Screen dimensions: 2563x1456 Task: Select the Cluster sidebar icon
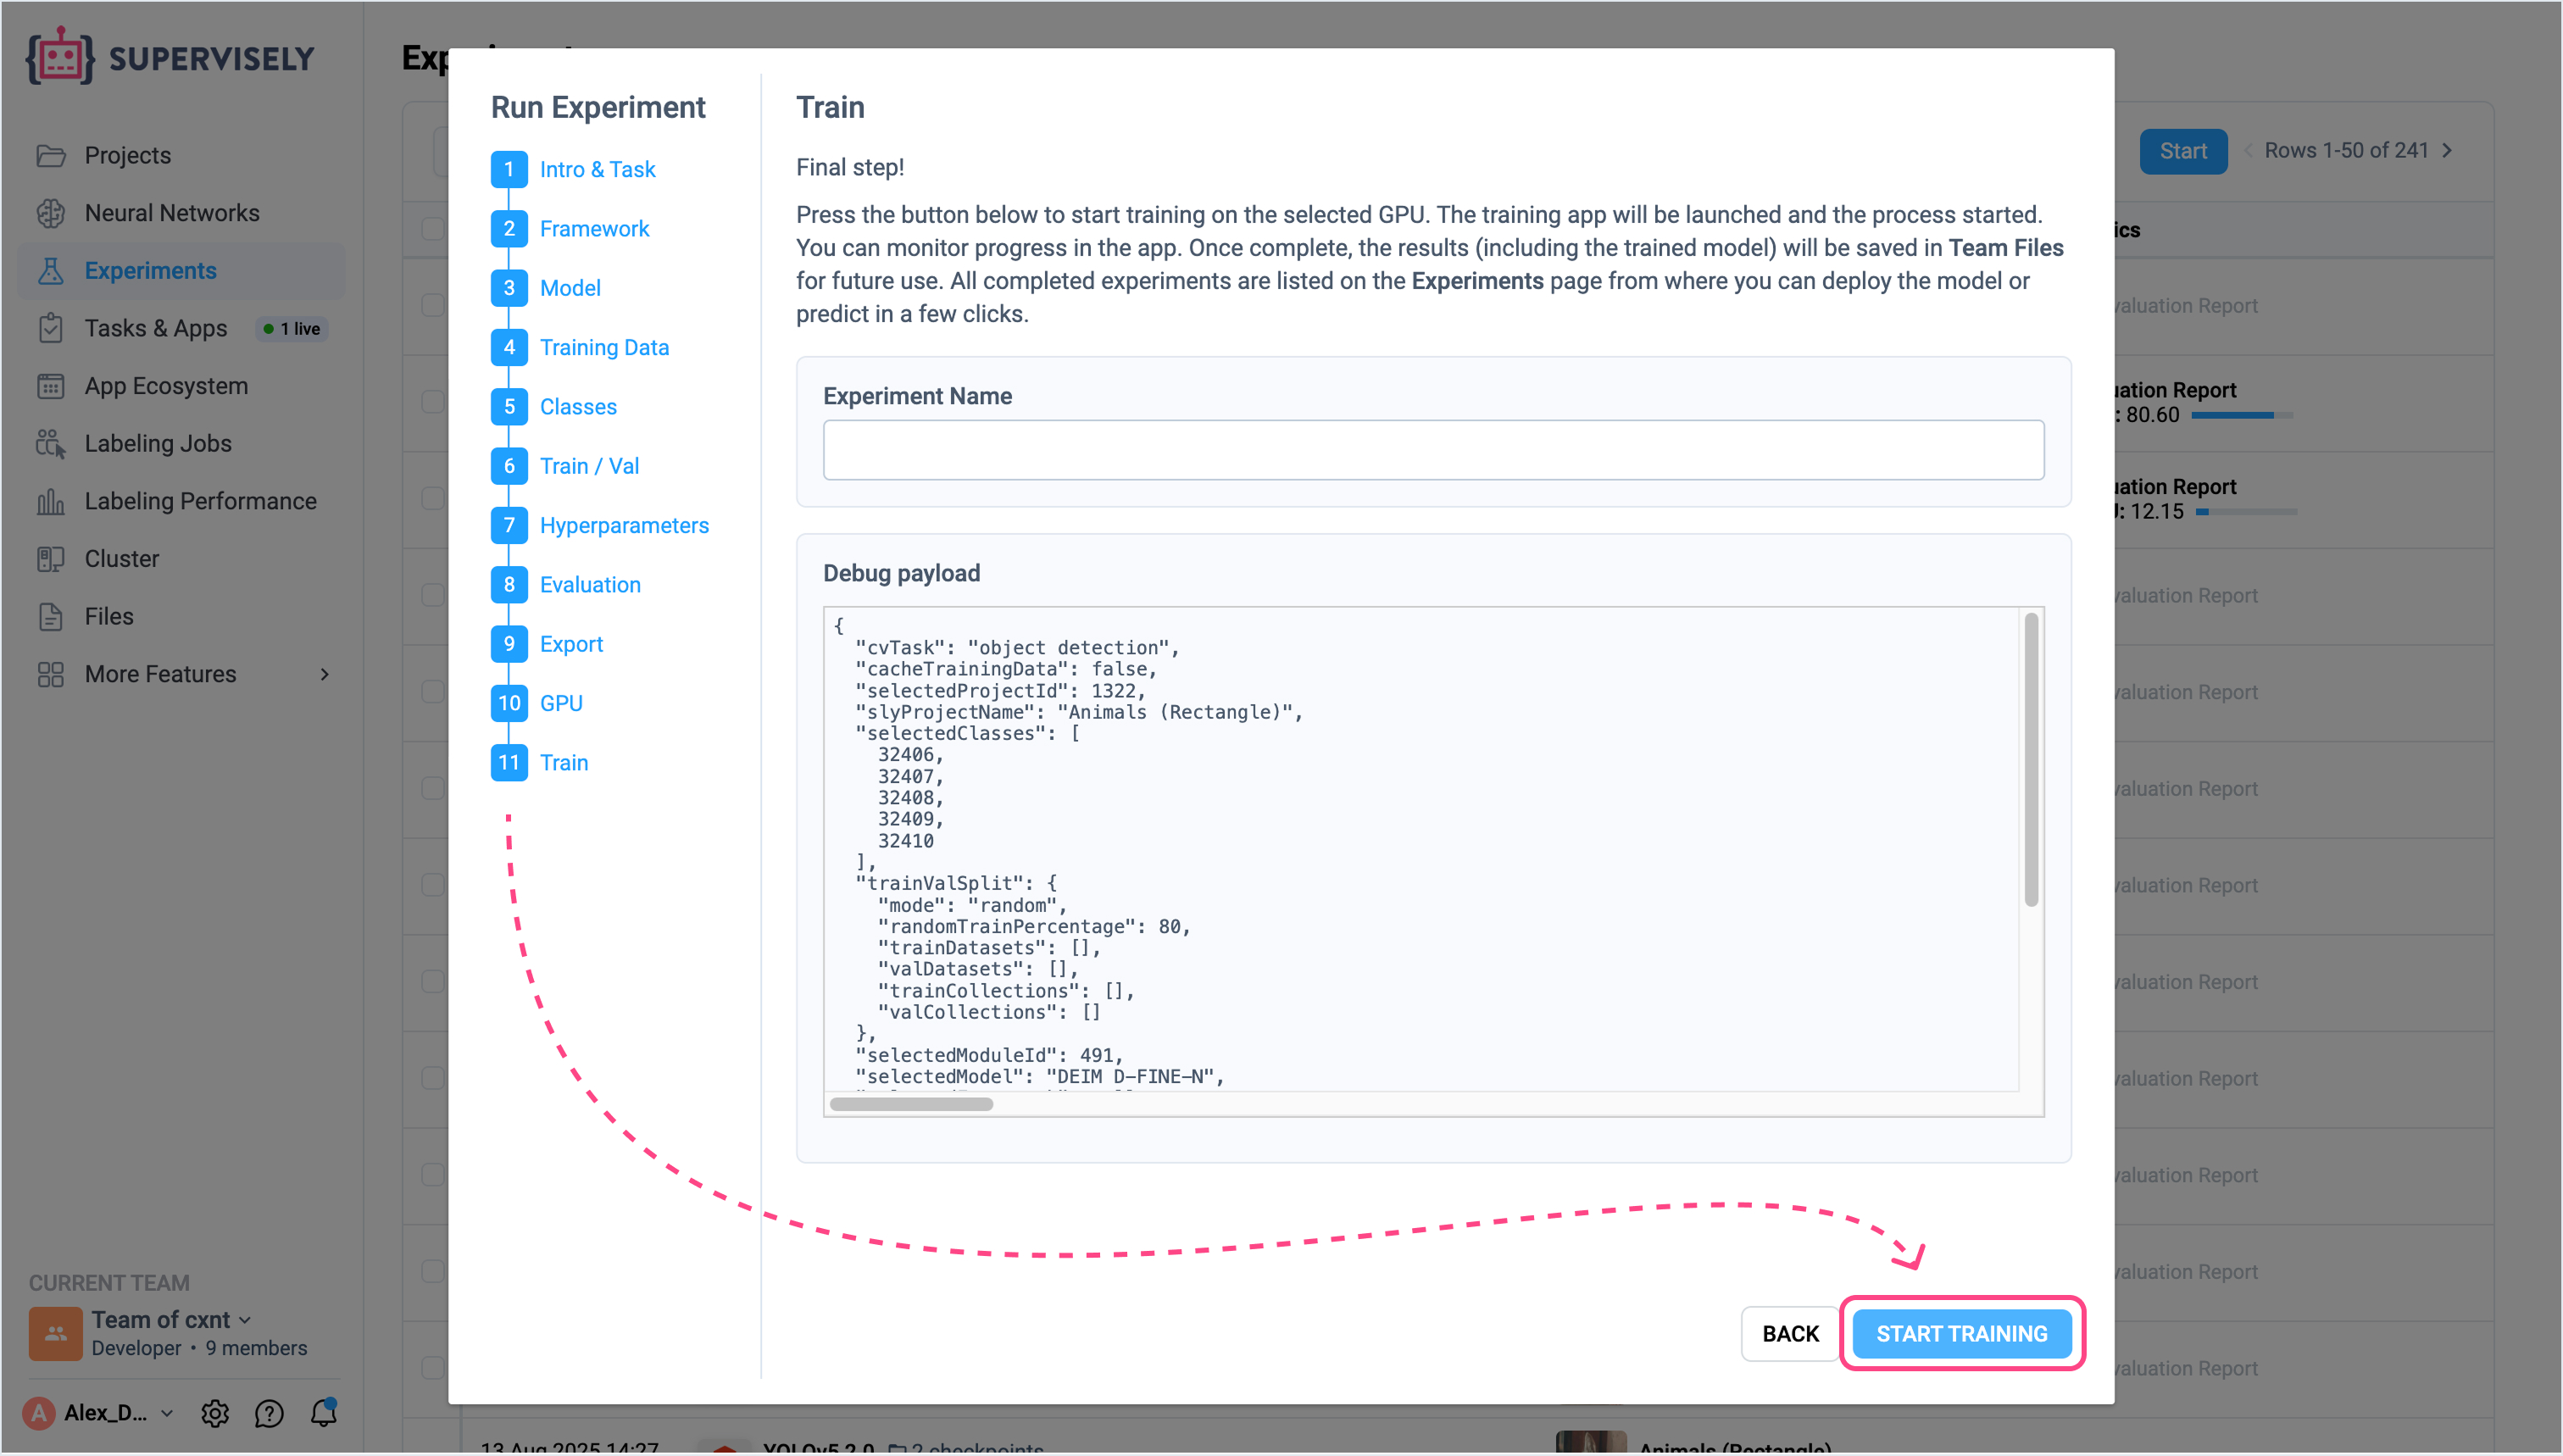coord(51,558)
